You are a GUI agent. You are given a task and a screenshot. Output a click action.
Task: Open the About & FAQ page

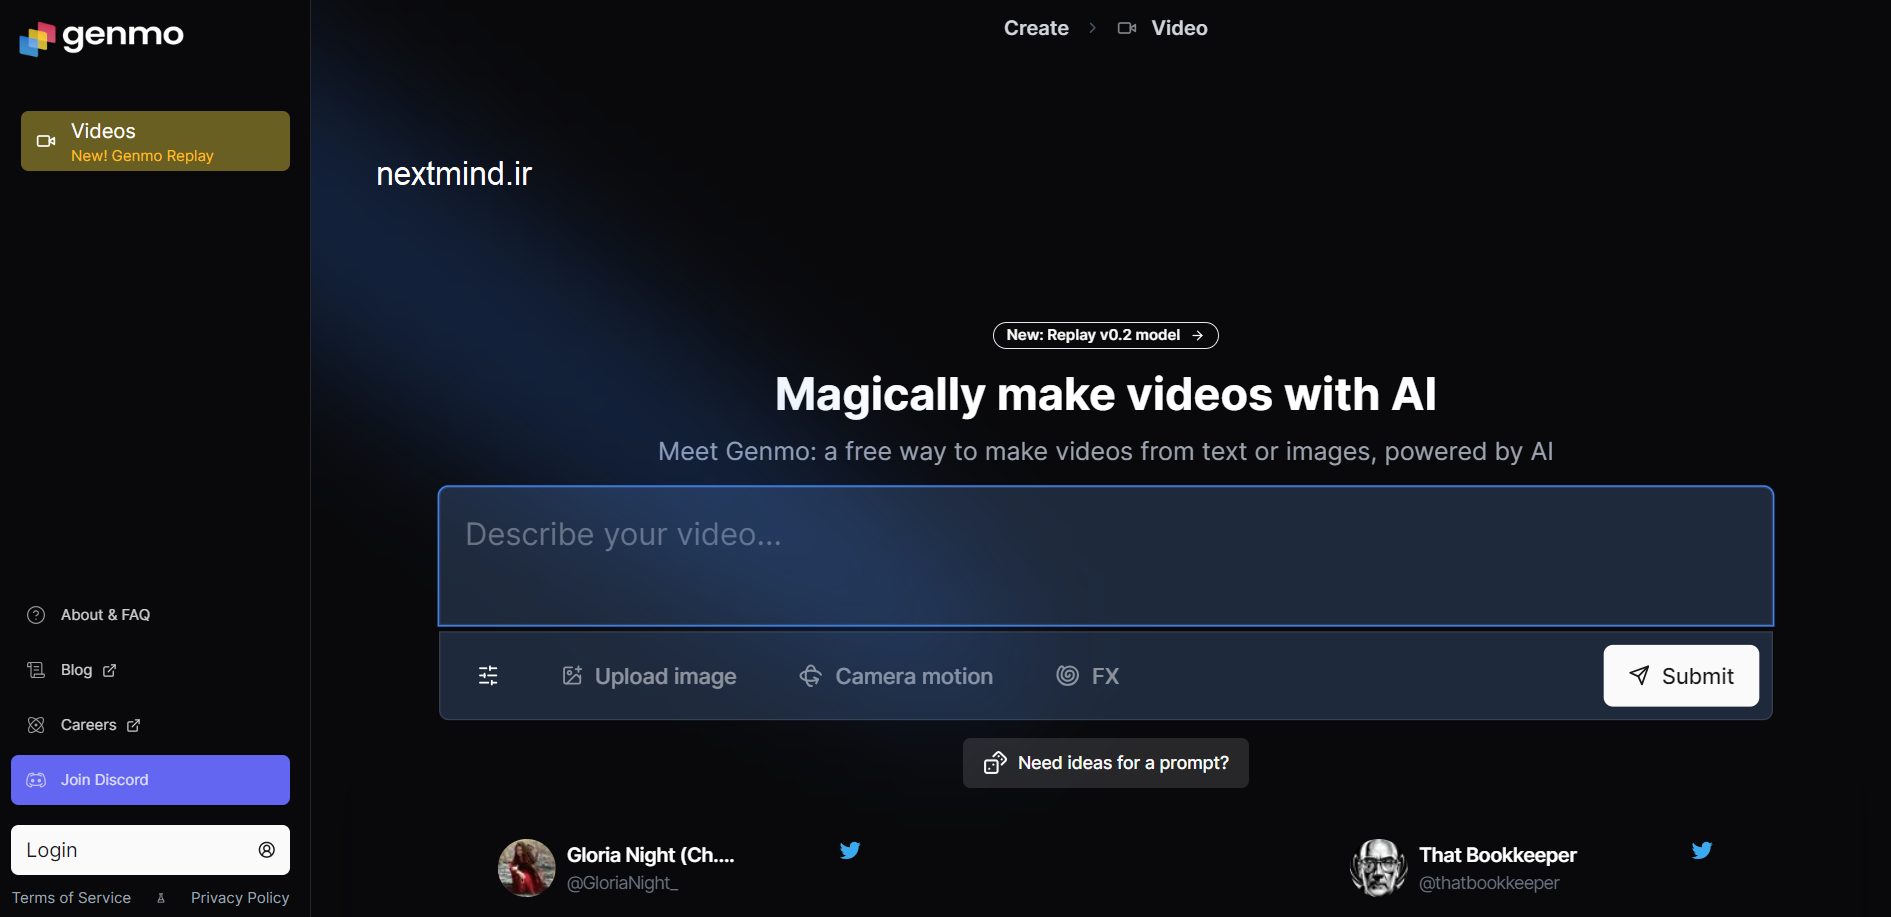point(105,615)
